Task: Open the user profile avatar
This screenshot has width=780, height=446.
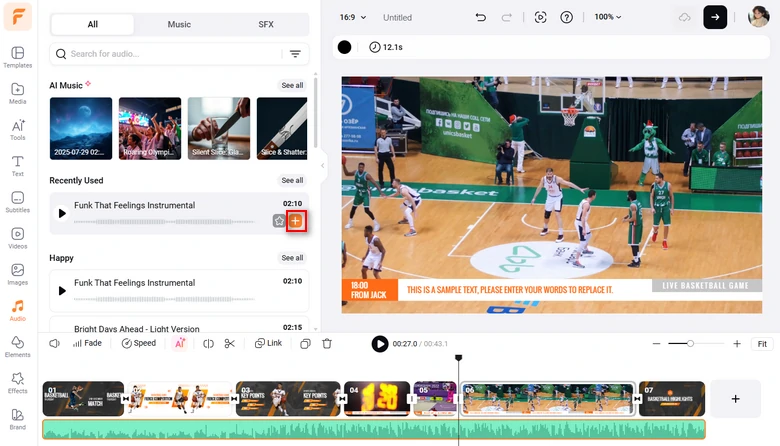Action: [759, 17]
